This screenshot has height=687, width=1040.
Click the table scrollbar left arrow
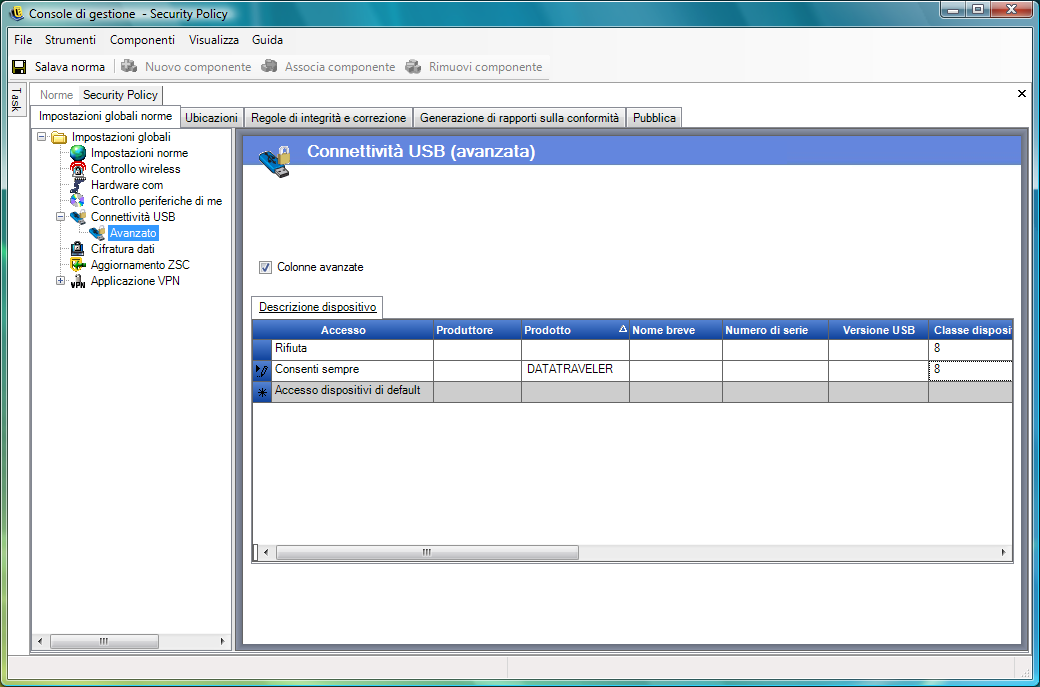pyautogui.click(x=266, y=552)
